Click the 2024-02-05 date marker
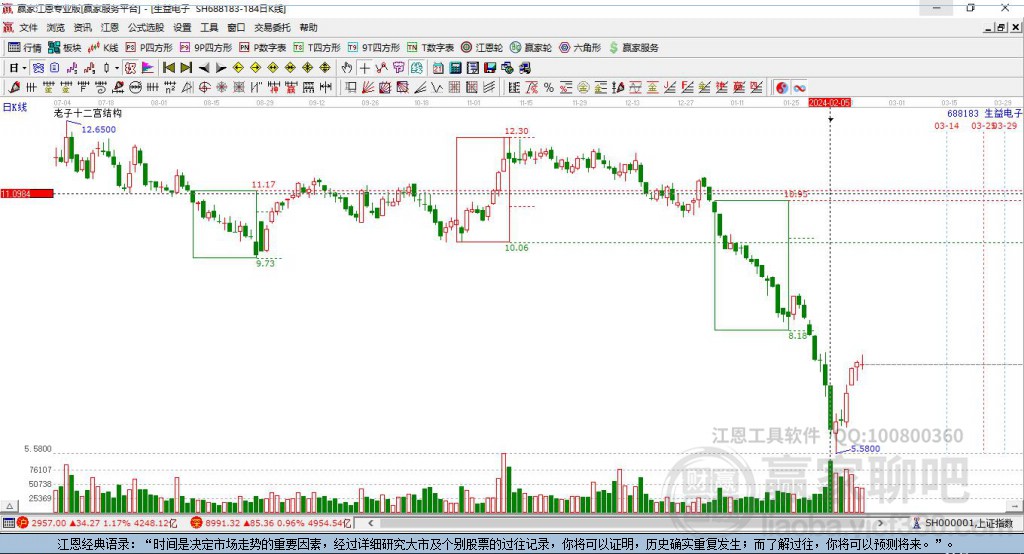This screenshot has height=554, width=1024. [x=829, y=103]
